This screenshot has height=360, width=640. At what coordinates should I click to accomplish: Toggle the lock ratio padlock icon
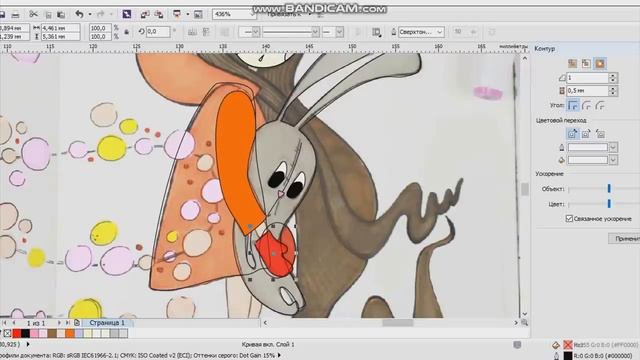coord(127,32)
